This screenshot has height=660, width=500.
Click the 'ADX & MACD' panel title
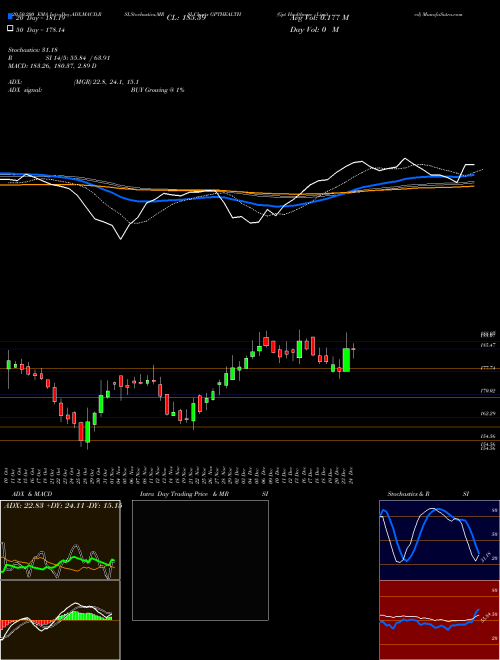(32, 494)
